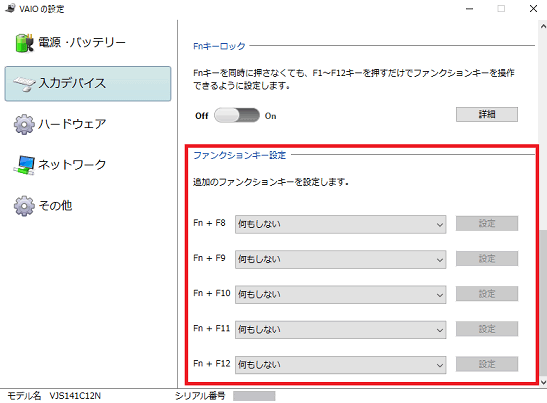
Task: Click the scrollbar up arrow
Action: point(543,26)
